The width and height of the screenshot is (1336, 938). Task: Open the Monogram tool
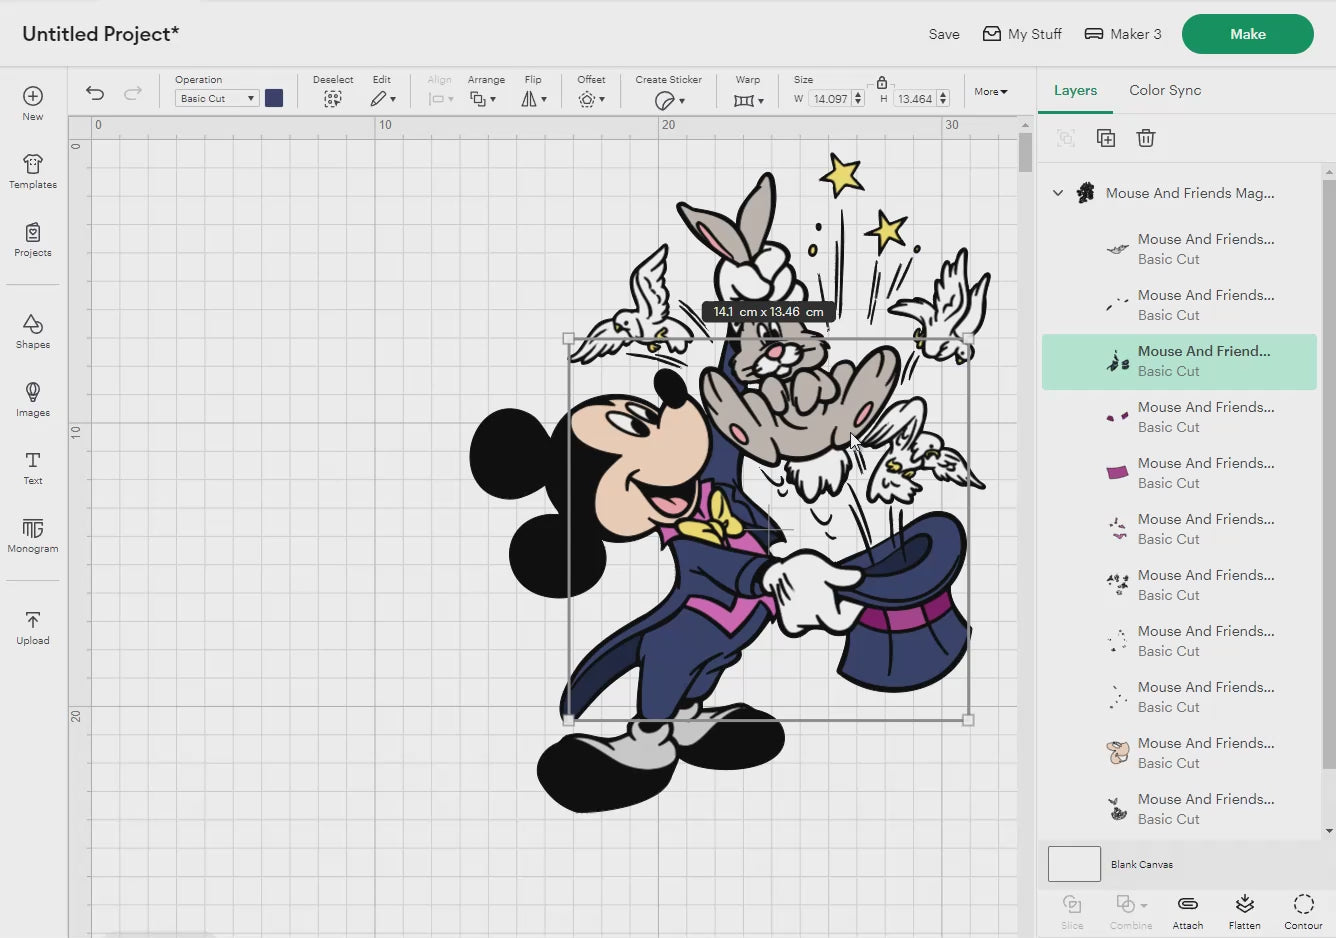pyautogui.click(x=33, y=535)
